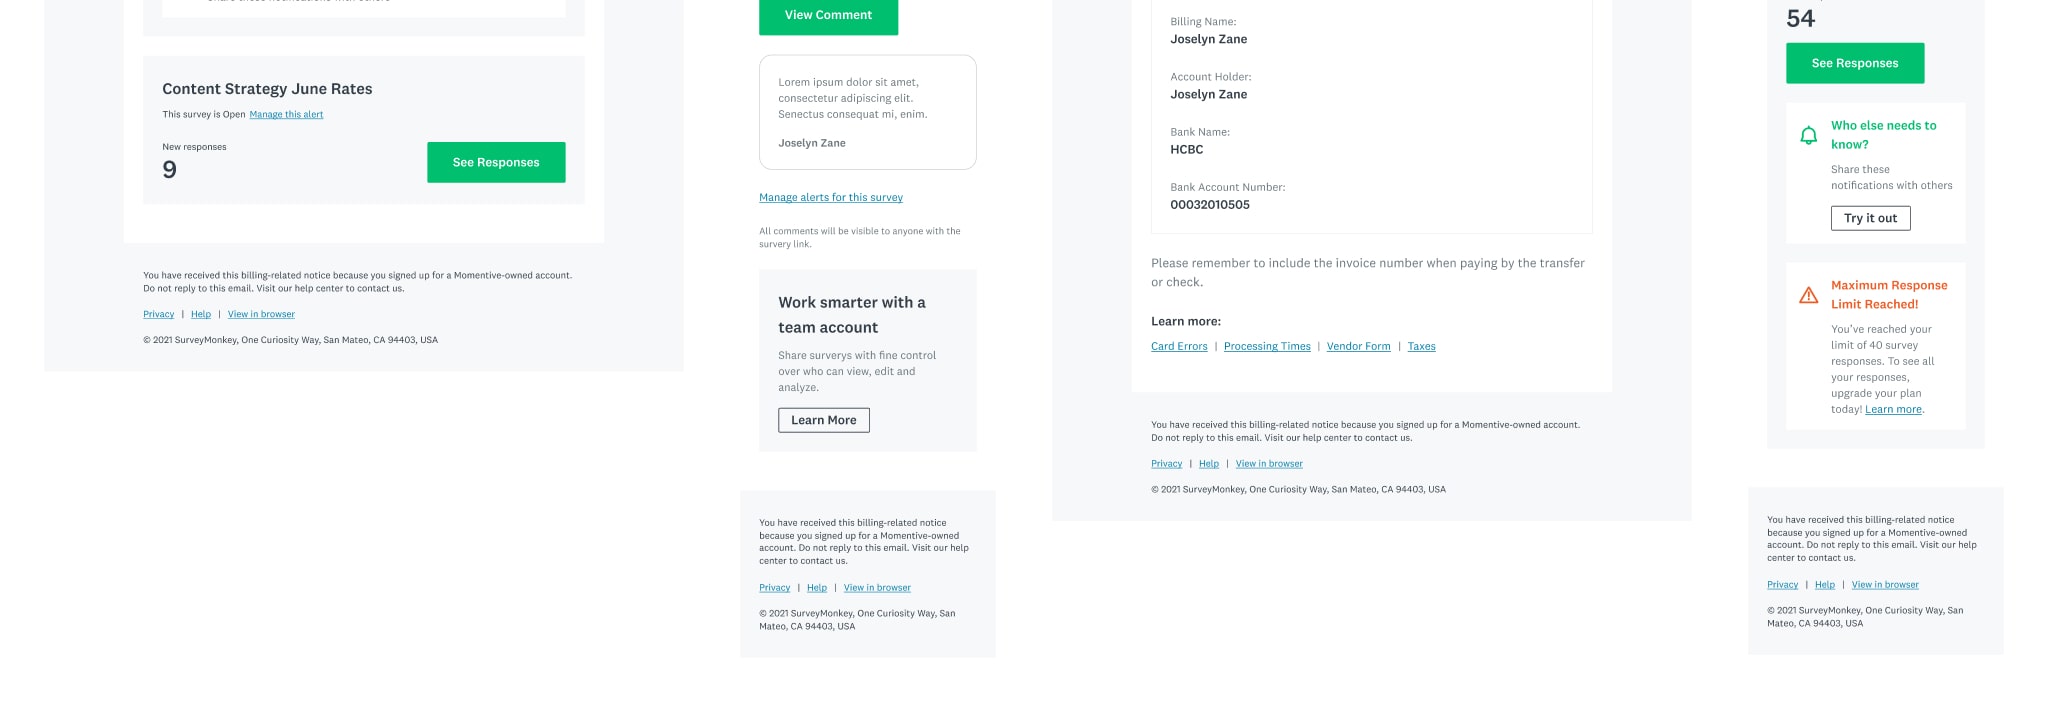Screen dimensions: 2048x720
Task: Click the orange warning triangle icon
Action: click(1808, 296)
